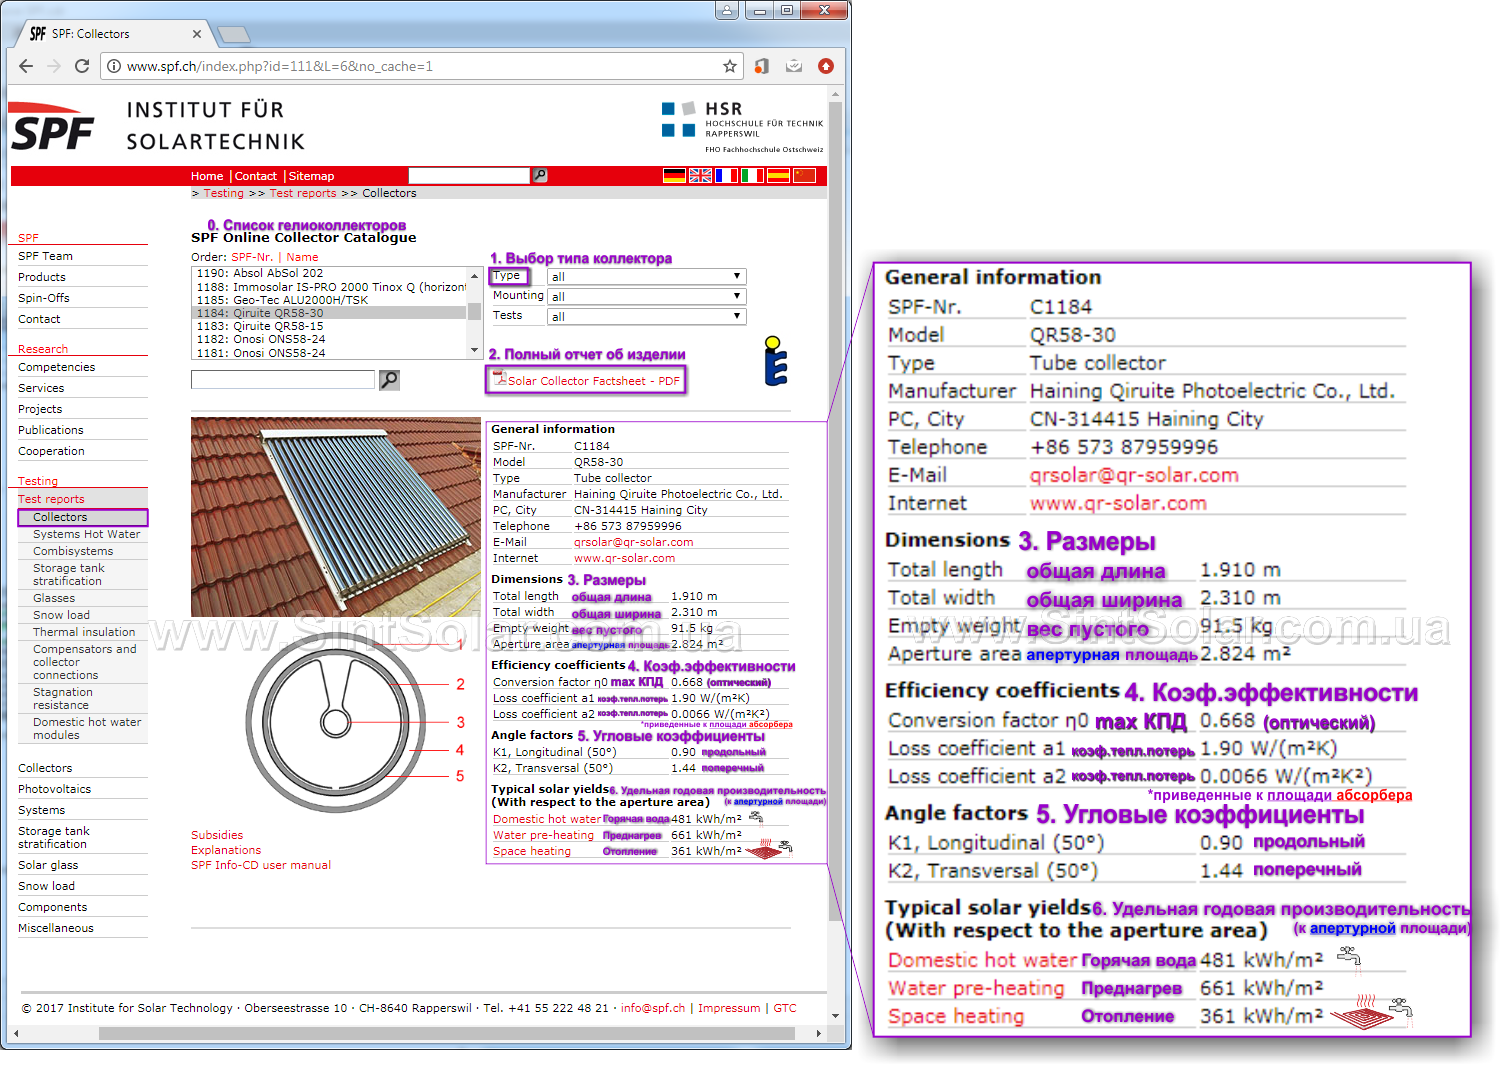Click the page vertical scrollbar down arrow
The height and width of the screenshot is (1065, 1501).
point(836,1016)
